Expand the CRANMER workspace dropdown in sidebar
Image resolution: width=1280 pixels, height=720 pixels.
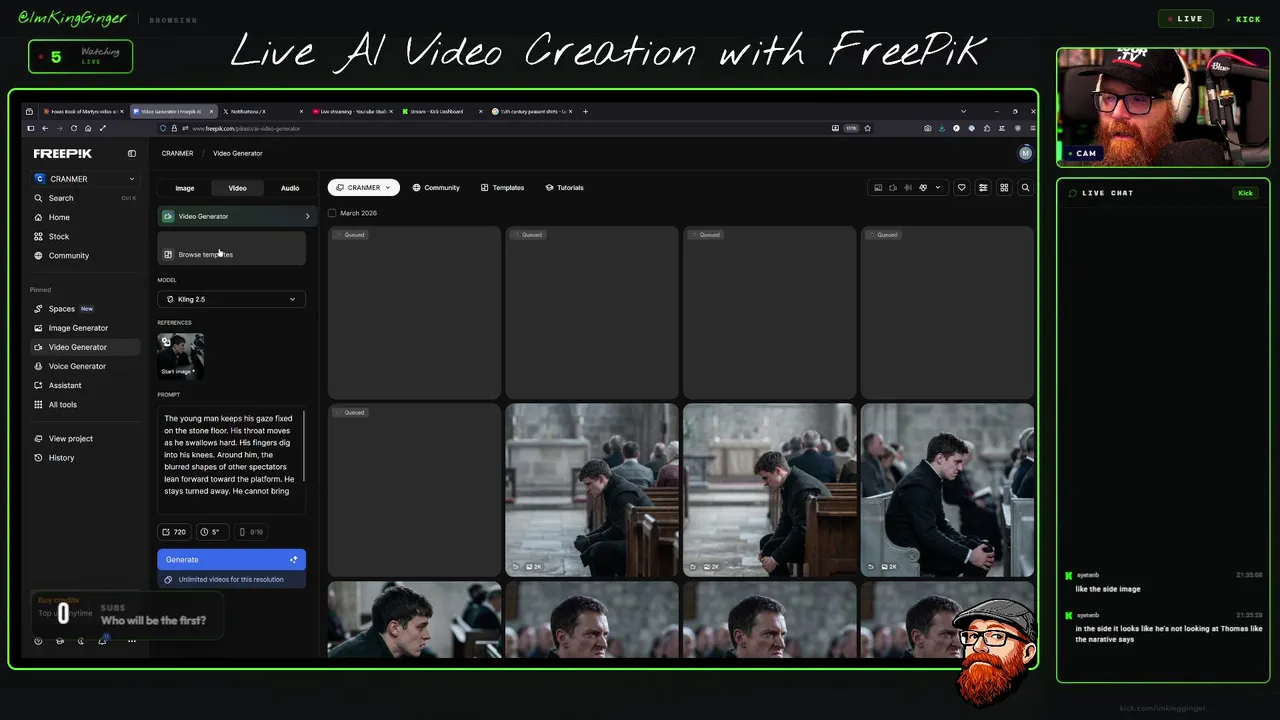tap(84, 179)
